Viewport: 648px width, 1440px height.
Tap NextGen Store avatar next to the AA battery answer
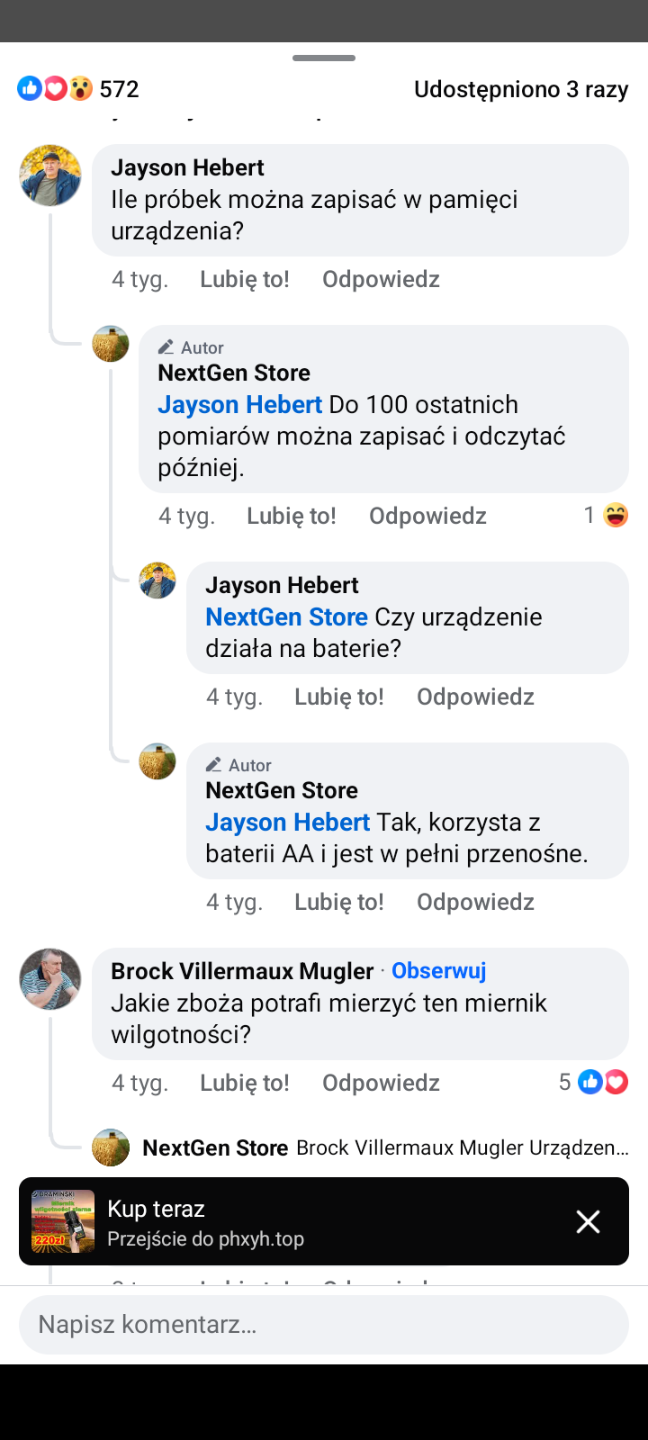[158, 761]
